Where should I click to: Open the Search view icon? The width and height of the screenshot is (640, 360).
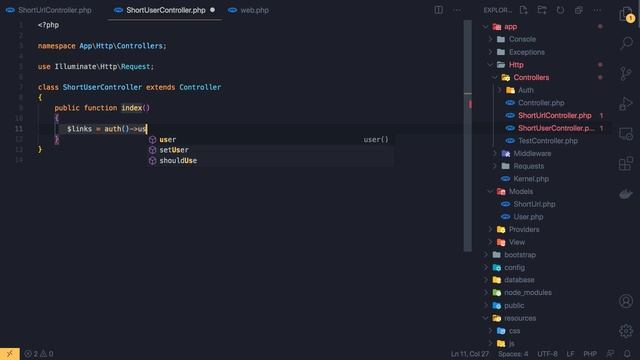(626, 43)
